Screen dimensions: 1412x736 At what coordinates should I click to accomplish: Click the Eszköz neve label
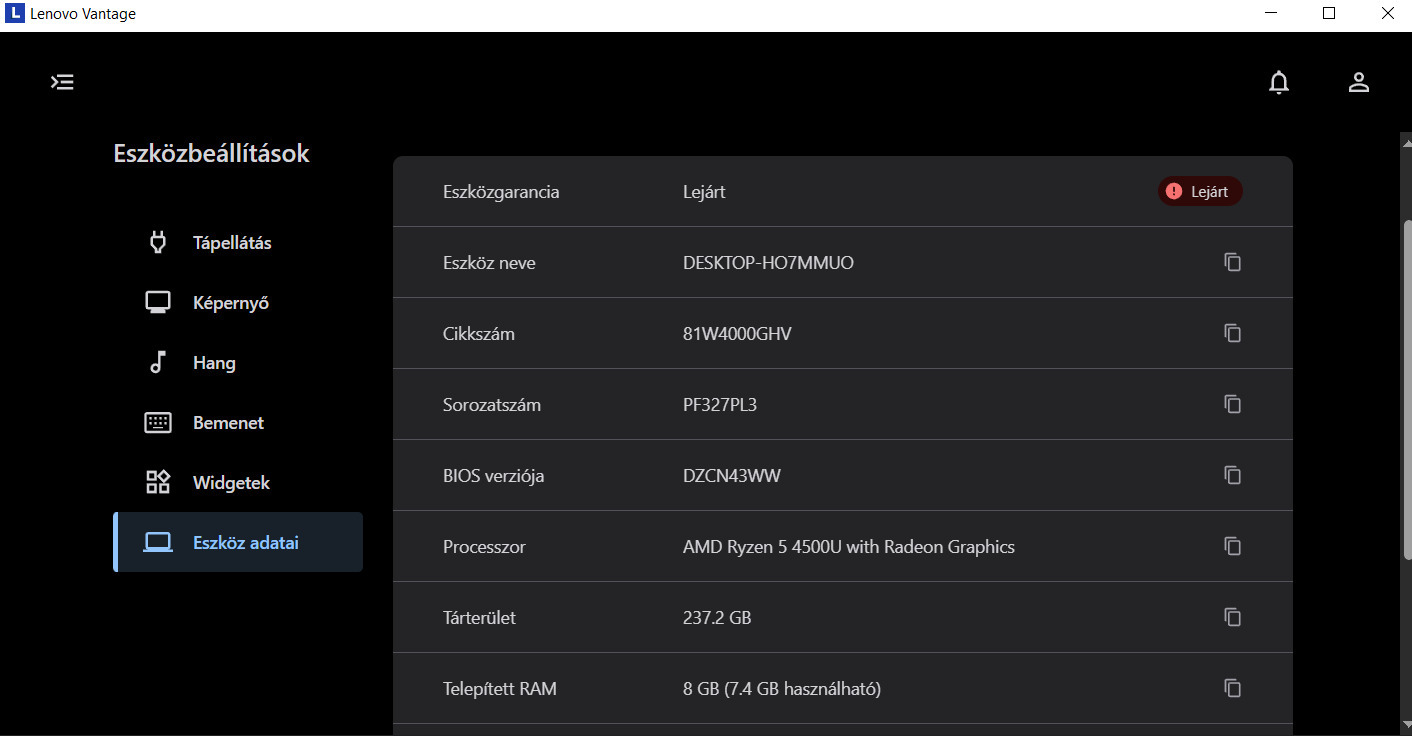click(x=489, y=263)
